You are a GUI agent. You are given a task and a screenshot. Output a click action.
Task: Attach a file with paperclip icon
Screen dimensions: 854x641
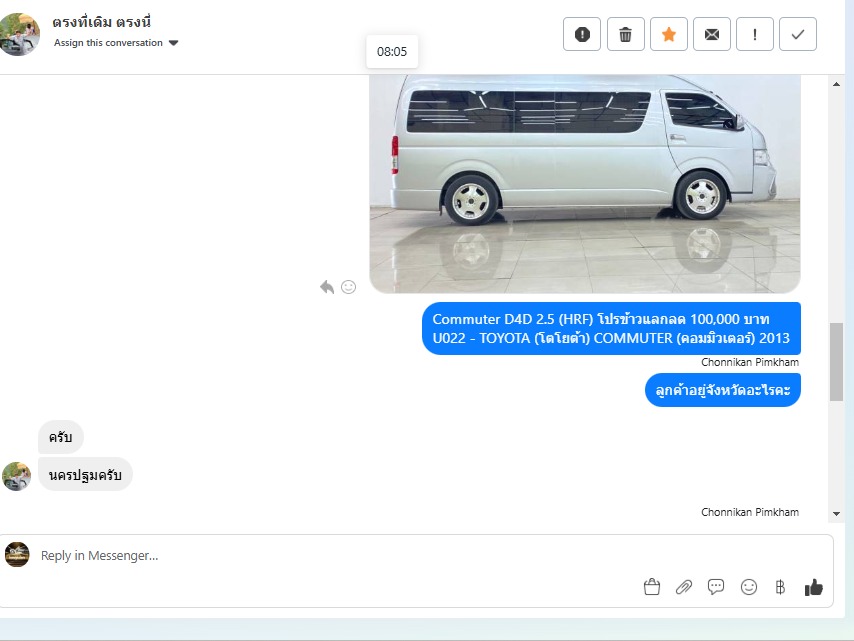tap(684, 587)
